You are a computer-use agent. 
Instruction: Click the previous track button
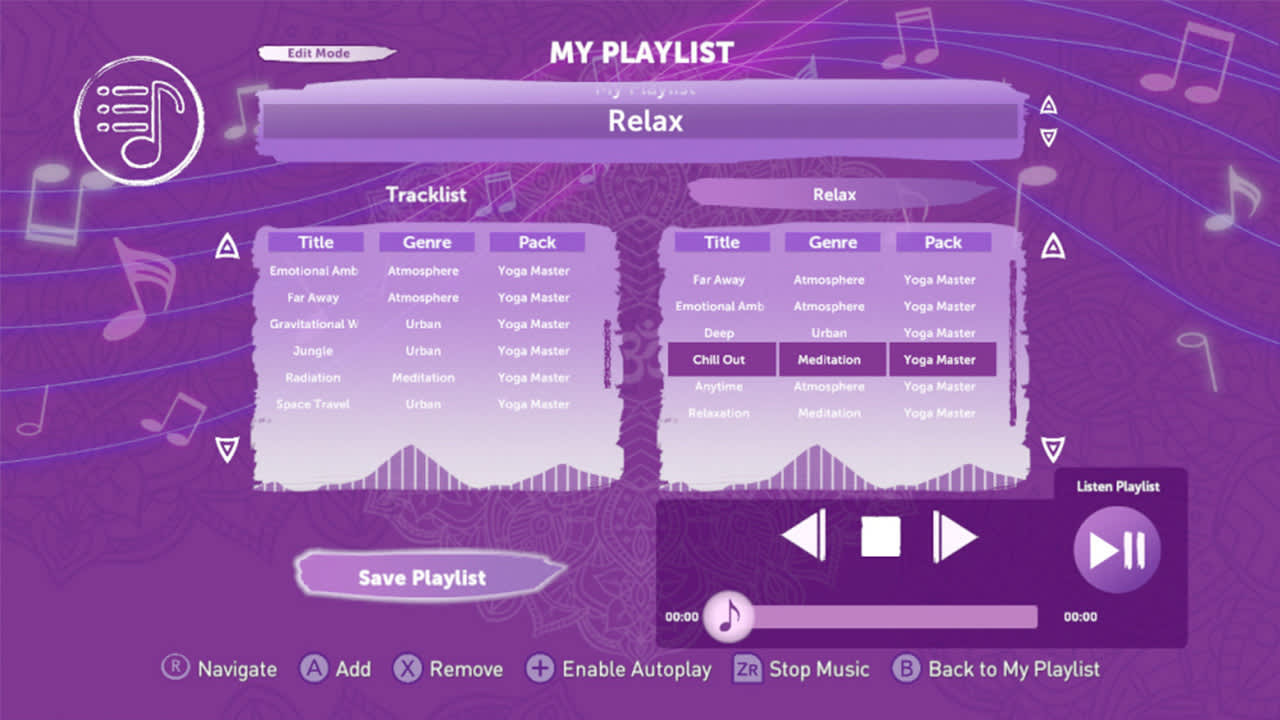[x=804, y=536]
